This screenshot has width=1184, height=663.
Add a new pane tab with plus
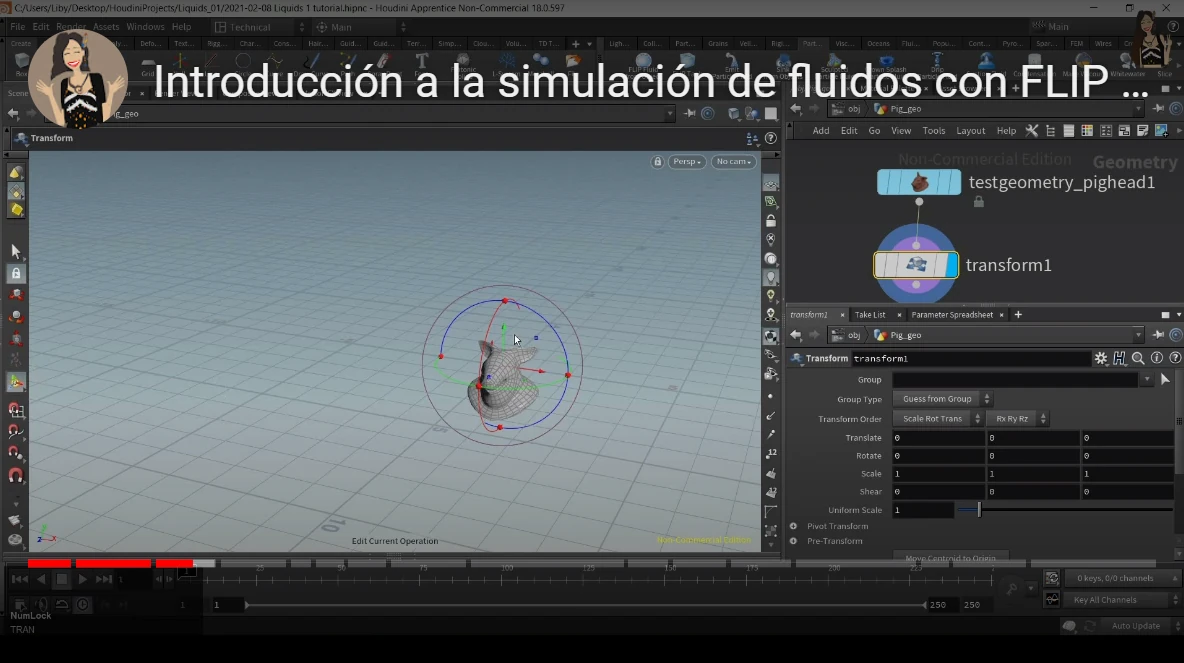[x=1018, y=315]
